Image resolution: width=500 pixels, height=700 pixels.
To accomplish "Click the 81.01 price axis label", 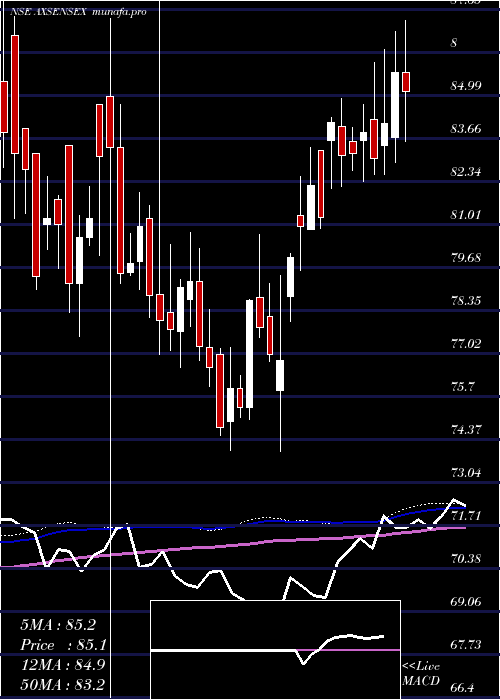I will click(x=466, y=215).
